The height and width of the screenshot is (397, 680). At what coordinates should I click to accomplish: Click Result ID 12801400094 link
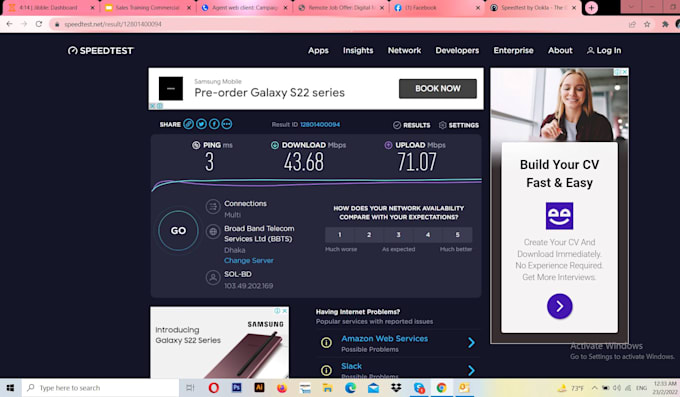(320, 125)
